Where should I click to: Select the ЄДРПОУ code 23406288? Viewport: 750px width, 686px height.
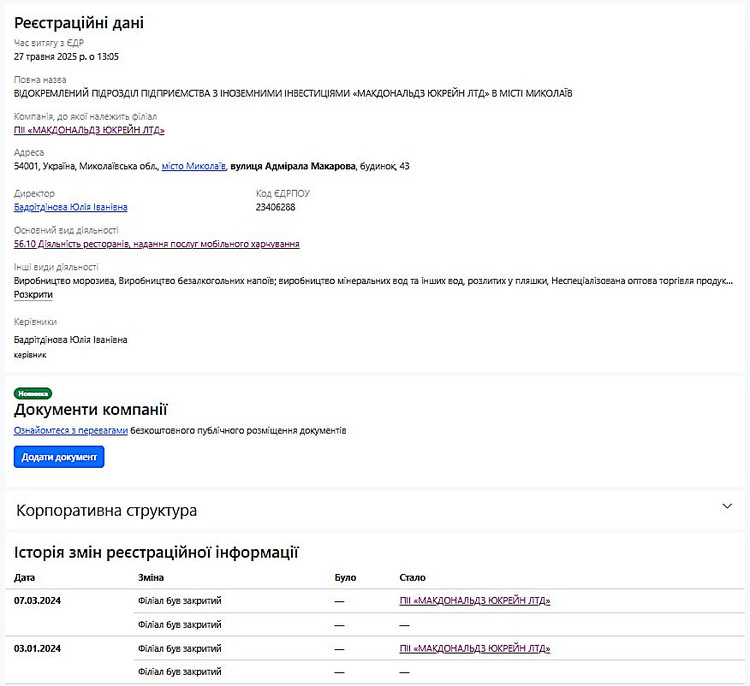276,207
